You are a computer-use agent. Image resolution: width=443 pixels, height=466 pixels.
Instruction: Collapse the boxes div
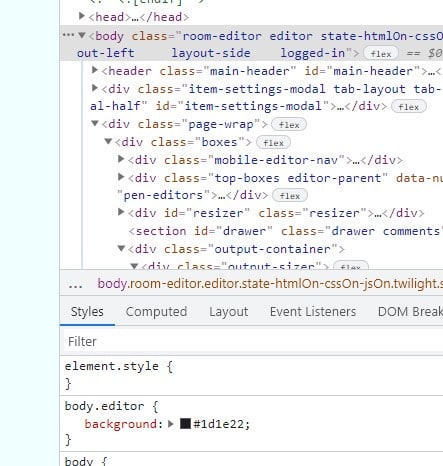coord(108,141)
